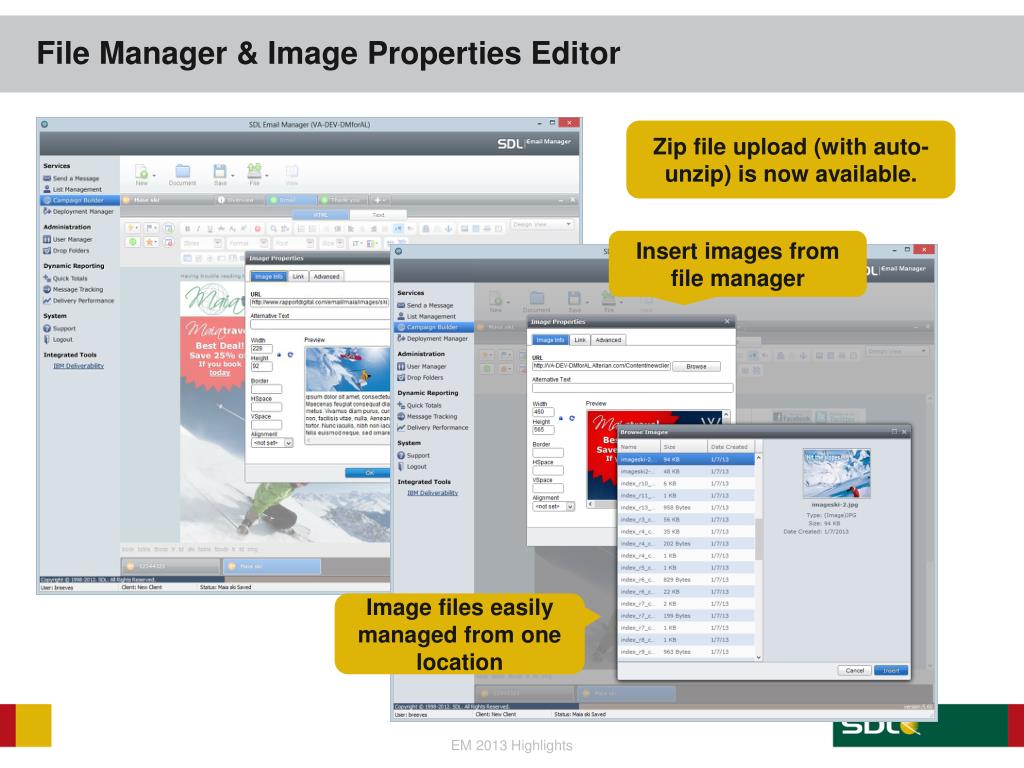Switch to Advanced tab in front window dialog
The height and width of the screenshot is (768, 1024).
click(x=608, y=340)
